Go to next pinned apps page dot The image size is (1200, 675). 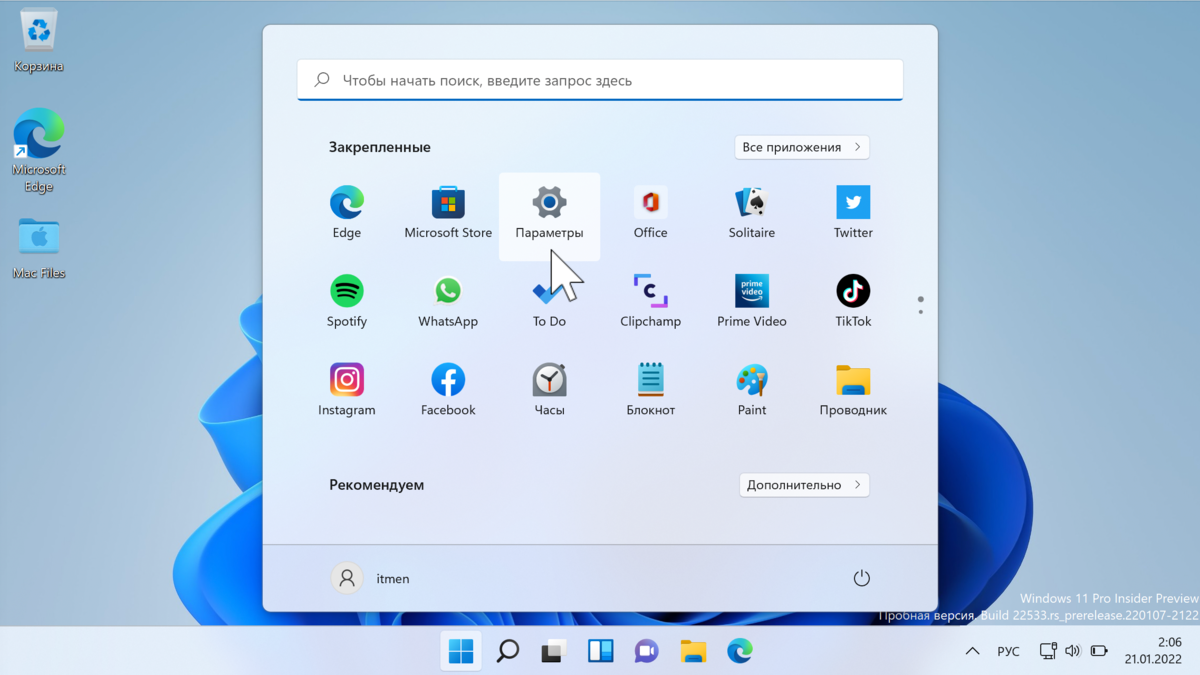tap(921, 312)
